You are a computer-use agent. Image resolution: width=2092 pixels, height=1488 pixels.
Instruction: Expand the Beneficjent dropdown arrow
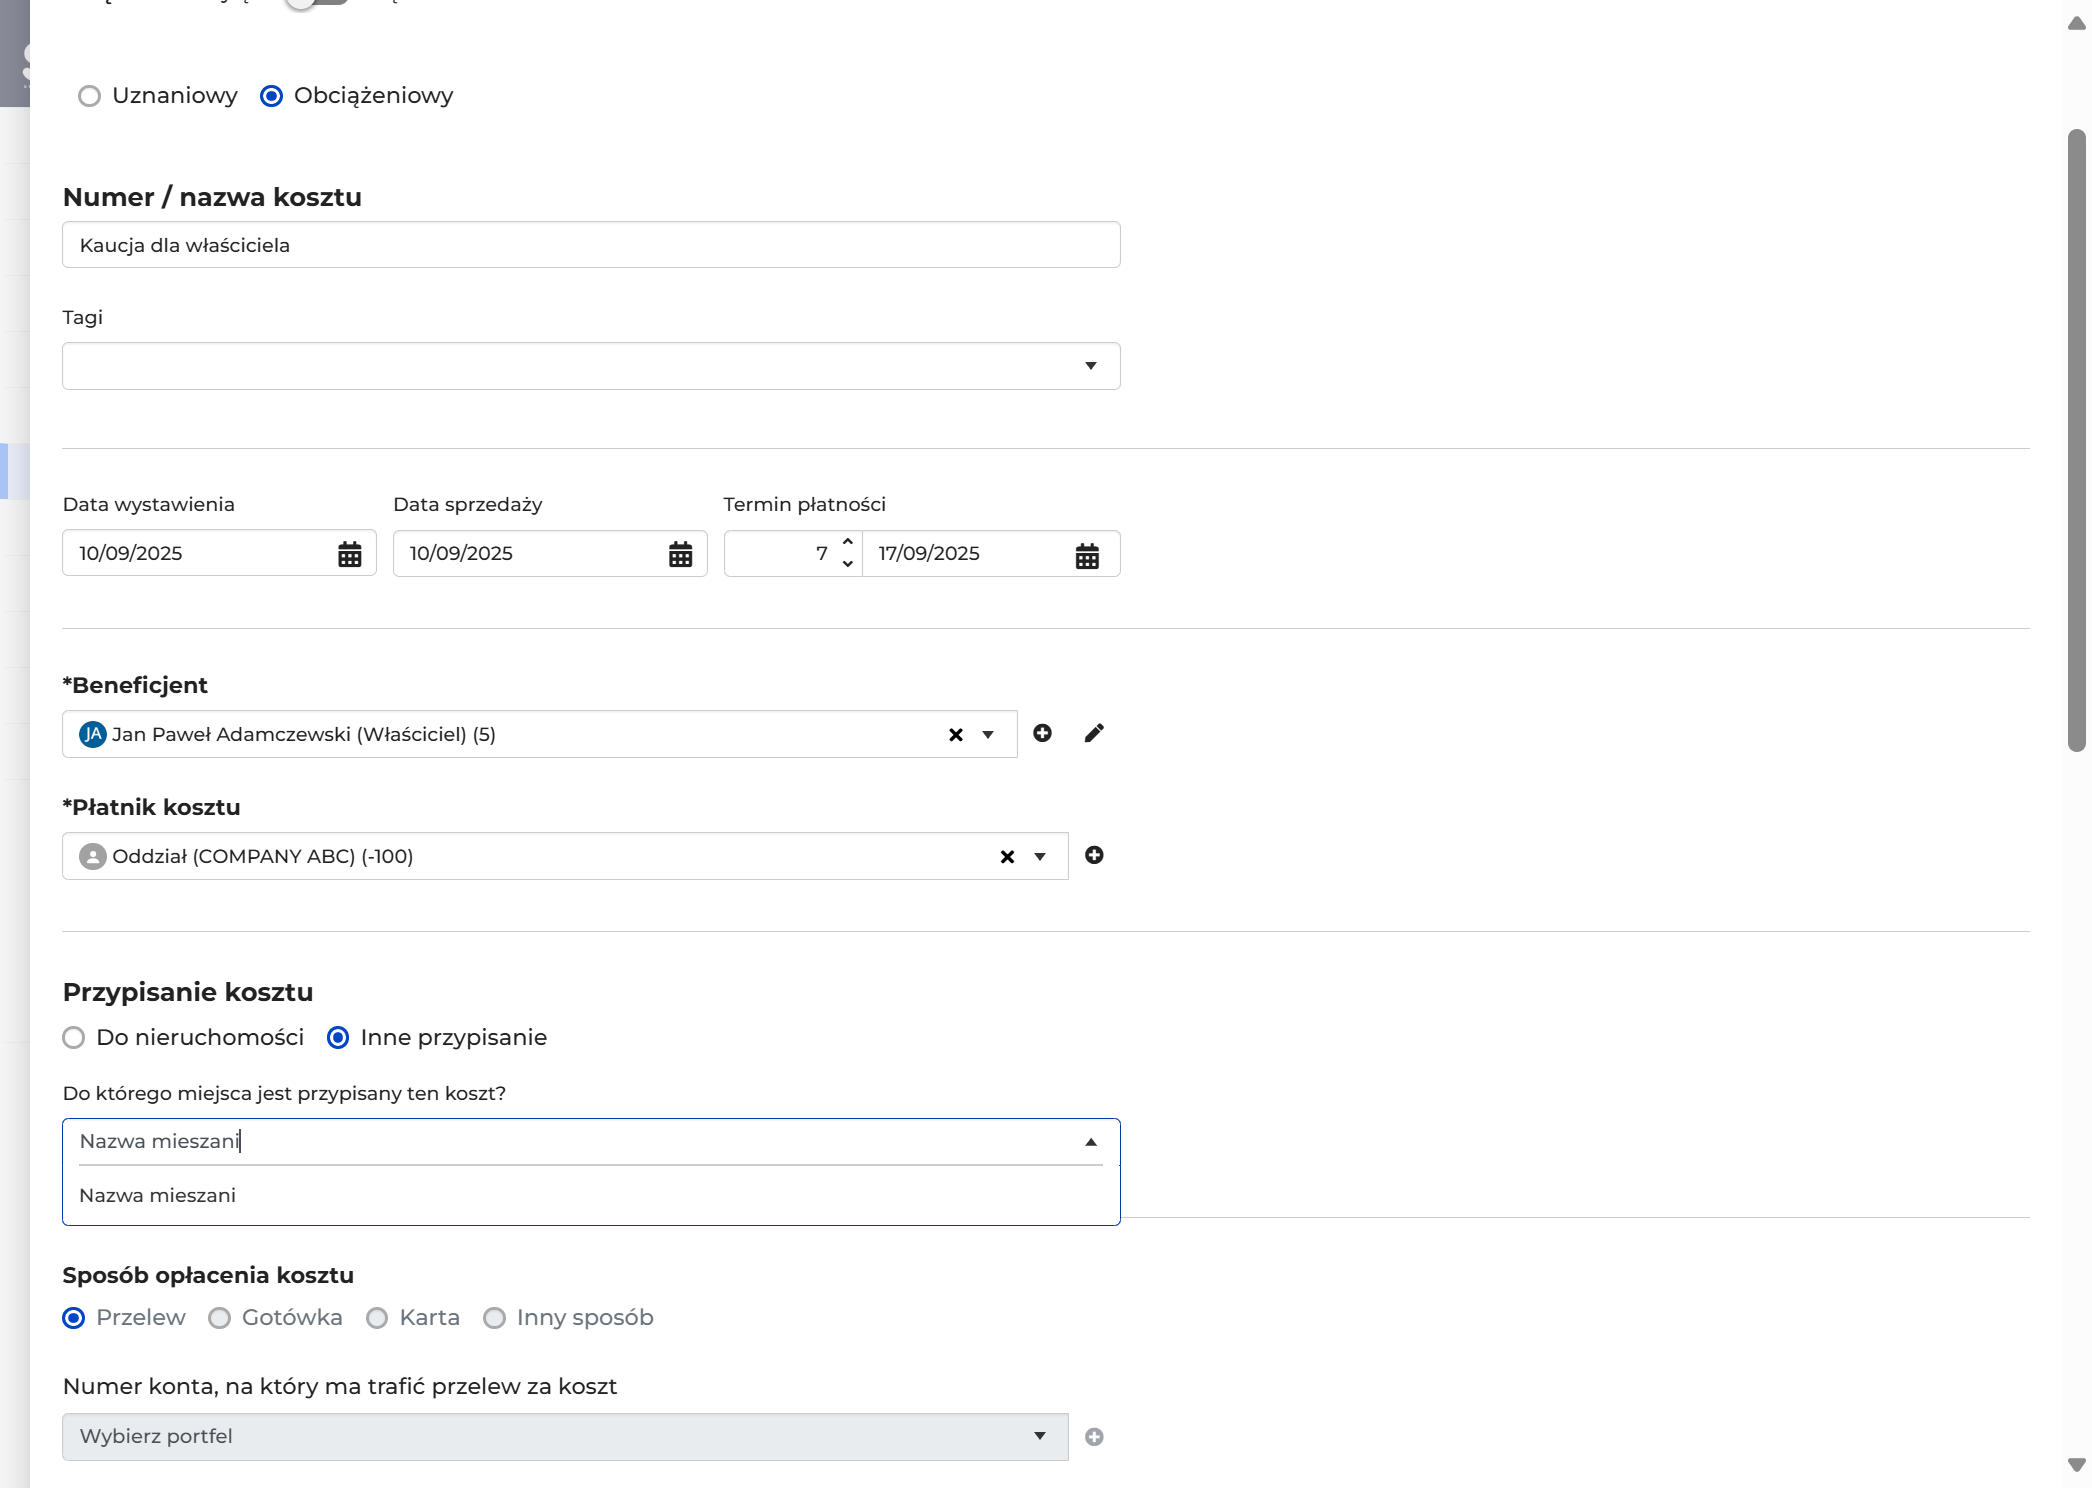988,735
